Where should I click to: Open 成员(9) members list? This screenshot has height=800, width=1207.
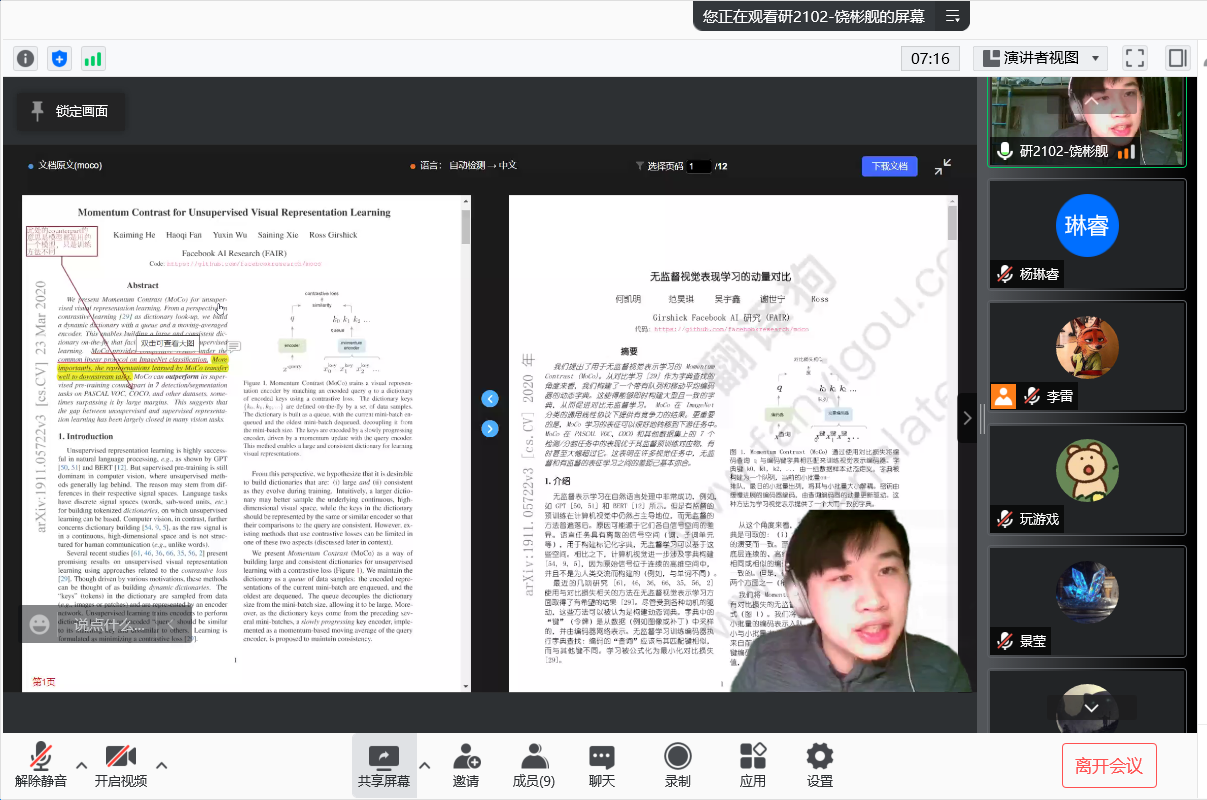534,765
